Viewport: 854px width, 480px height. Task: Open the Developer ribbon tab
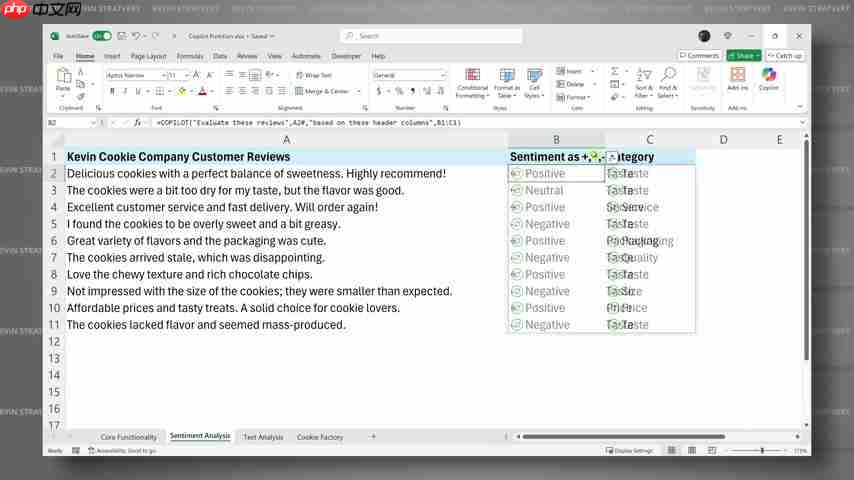pyautogui.click(x=346, y=56)
